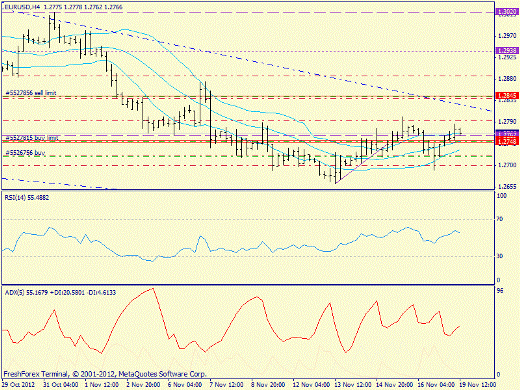Click the ADX 96 axis label
The image size is (520, 390).
click(x=500, y=291)
